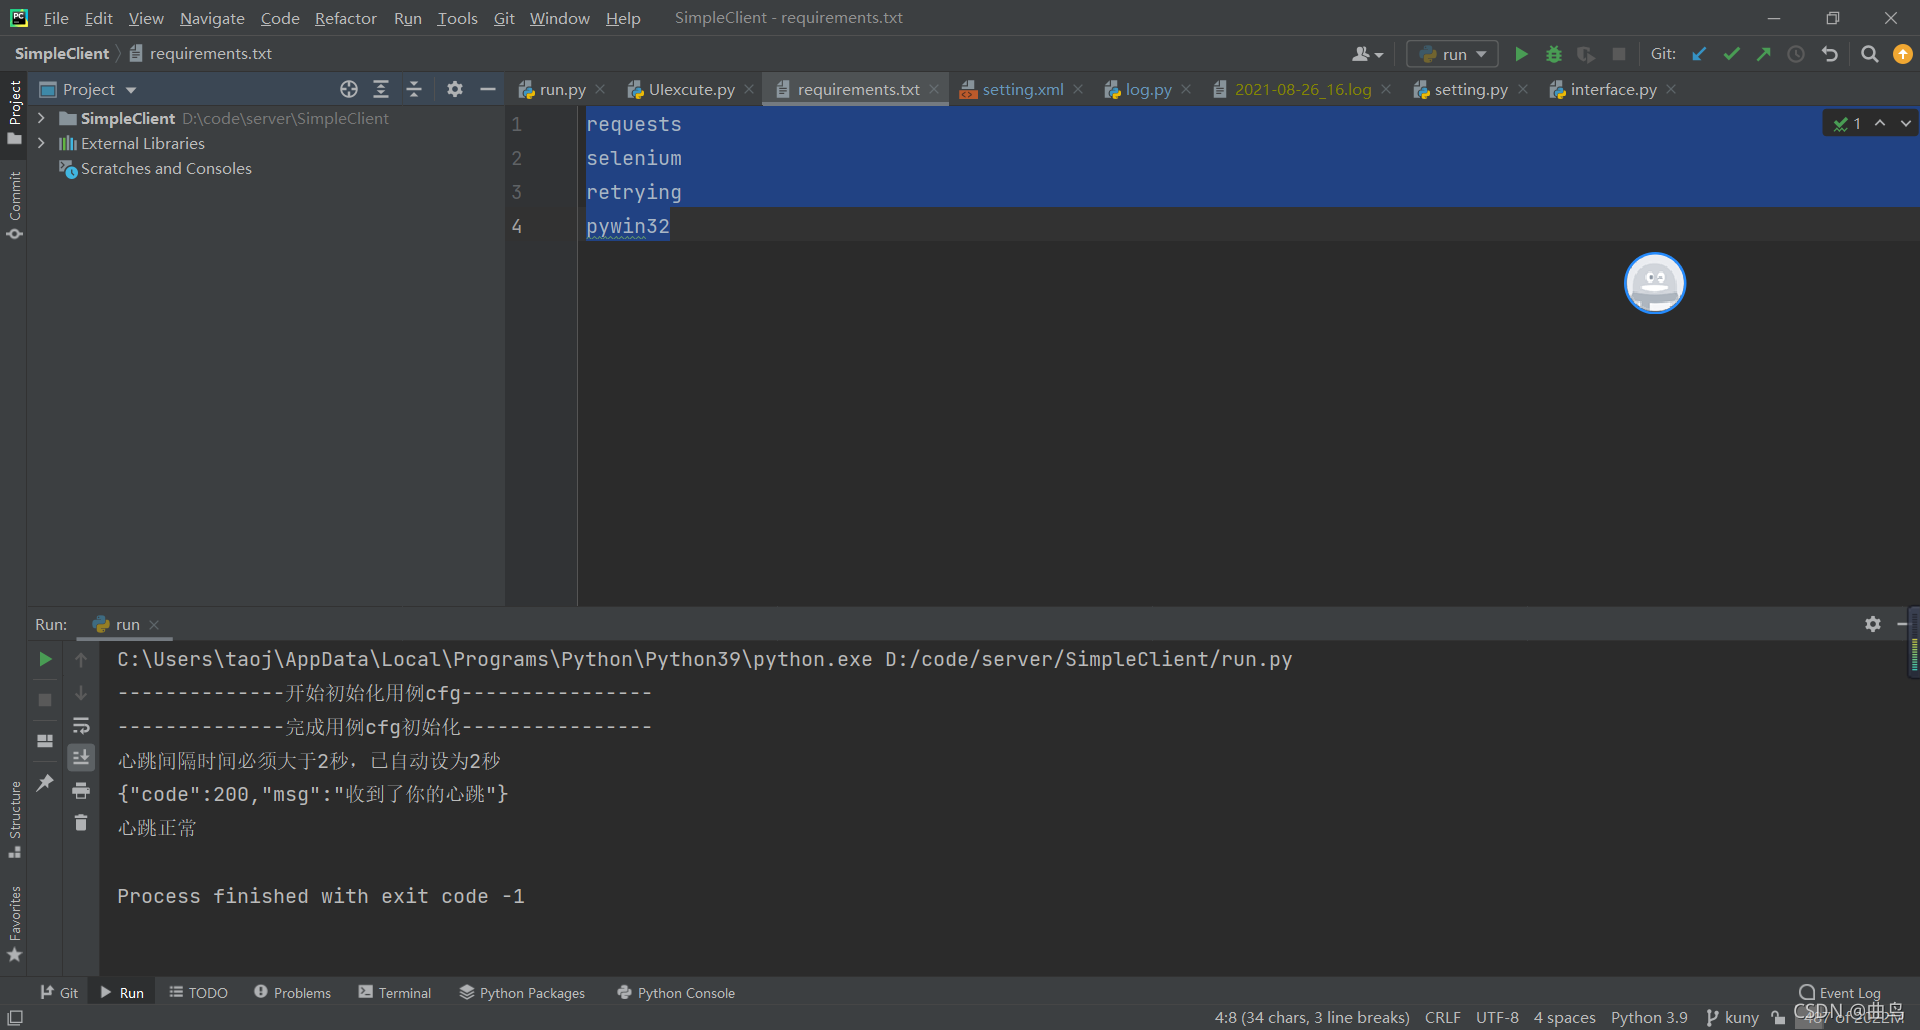Screen dimensions: 1920x1030
Task: Open the Event Log
Action: 1840,993
